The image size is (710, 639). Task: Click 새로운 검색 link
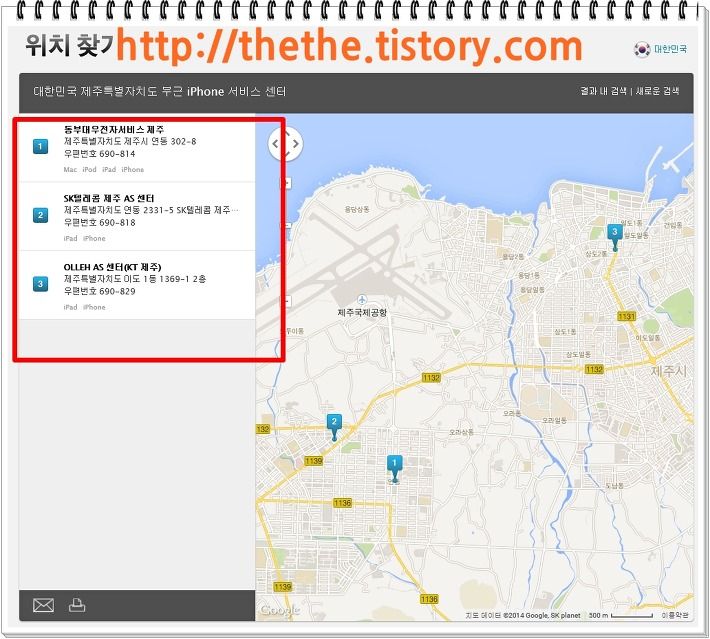657,91
